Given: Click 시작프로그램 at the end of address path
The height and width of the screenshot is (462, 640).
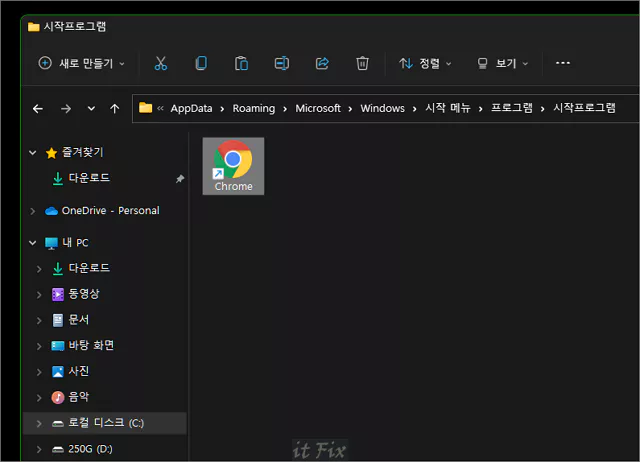Looking at the screenshot, I should click(584, 108).
